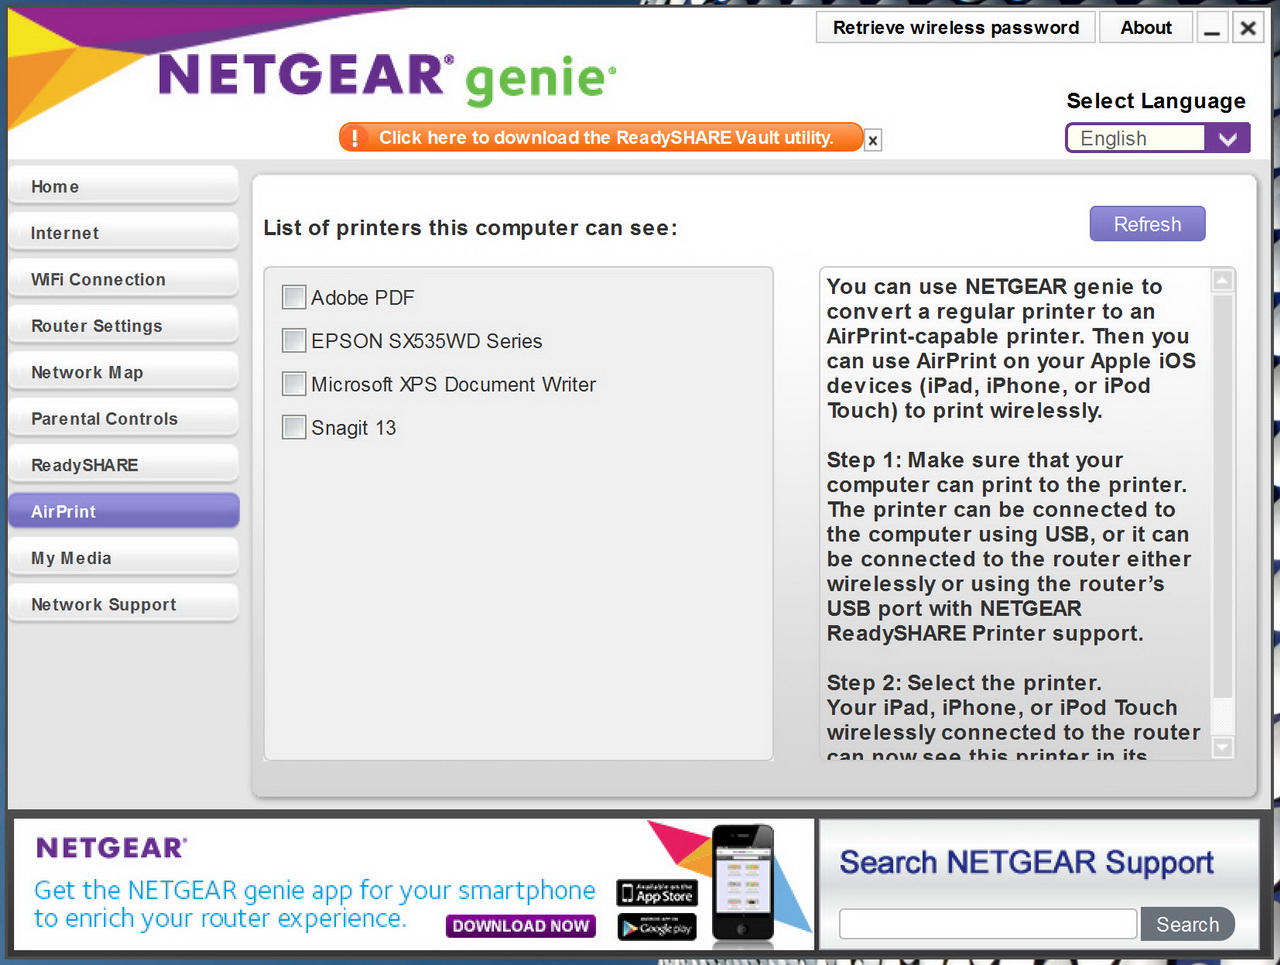Image resolution: width=1280 pixels, height=965 pixels.
Task: Click Retrieve wireless password button
Action: point(956,28)
